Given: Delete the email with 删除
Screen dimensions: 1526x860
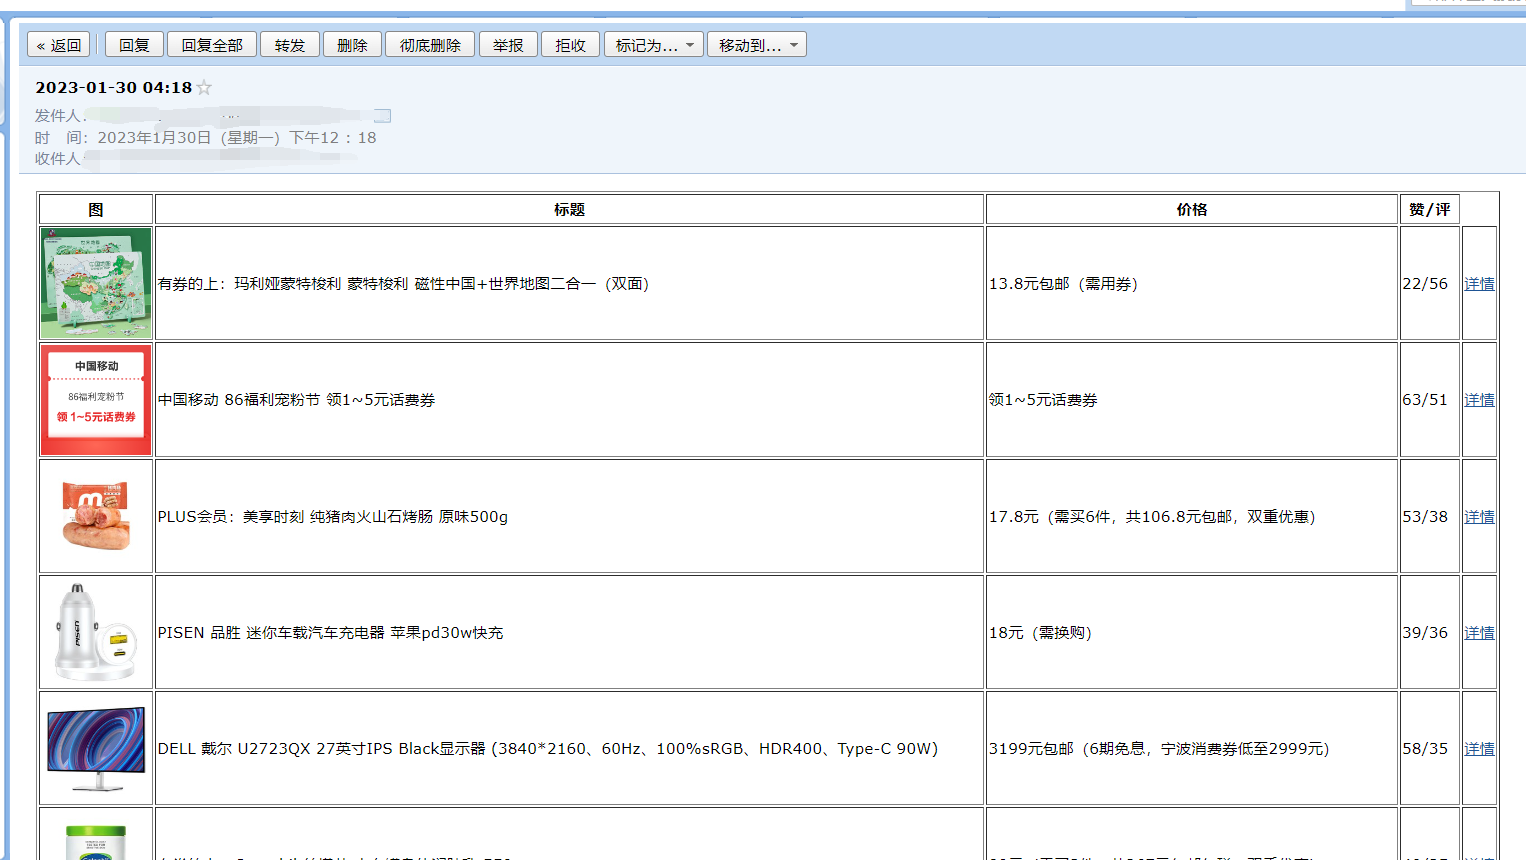Looking at the screenshot, I should tap(352, 45).
